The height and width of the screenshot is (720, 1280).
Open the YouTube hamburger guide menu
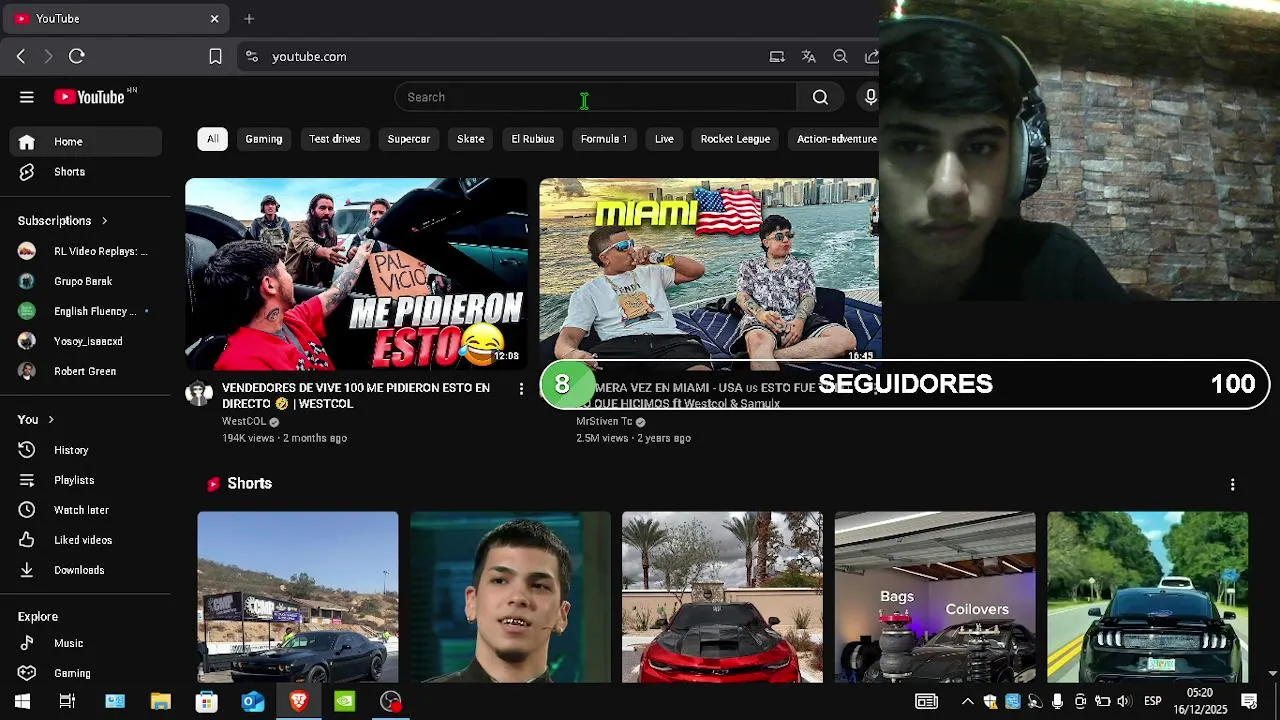click(x=27, y=97)
